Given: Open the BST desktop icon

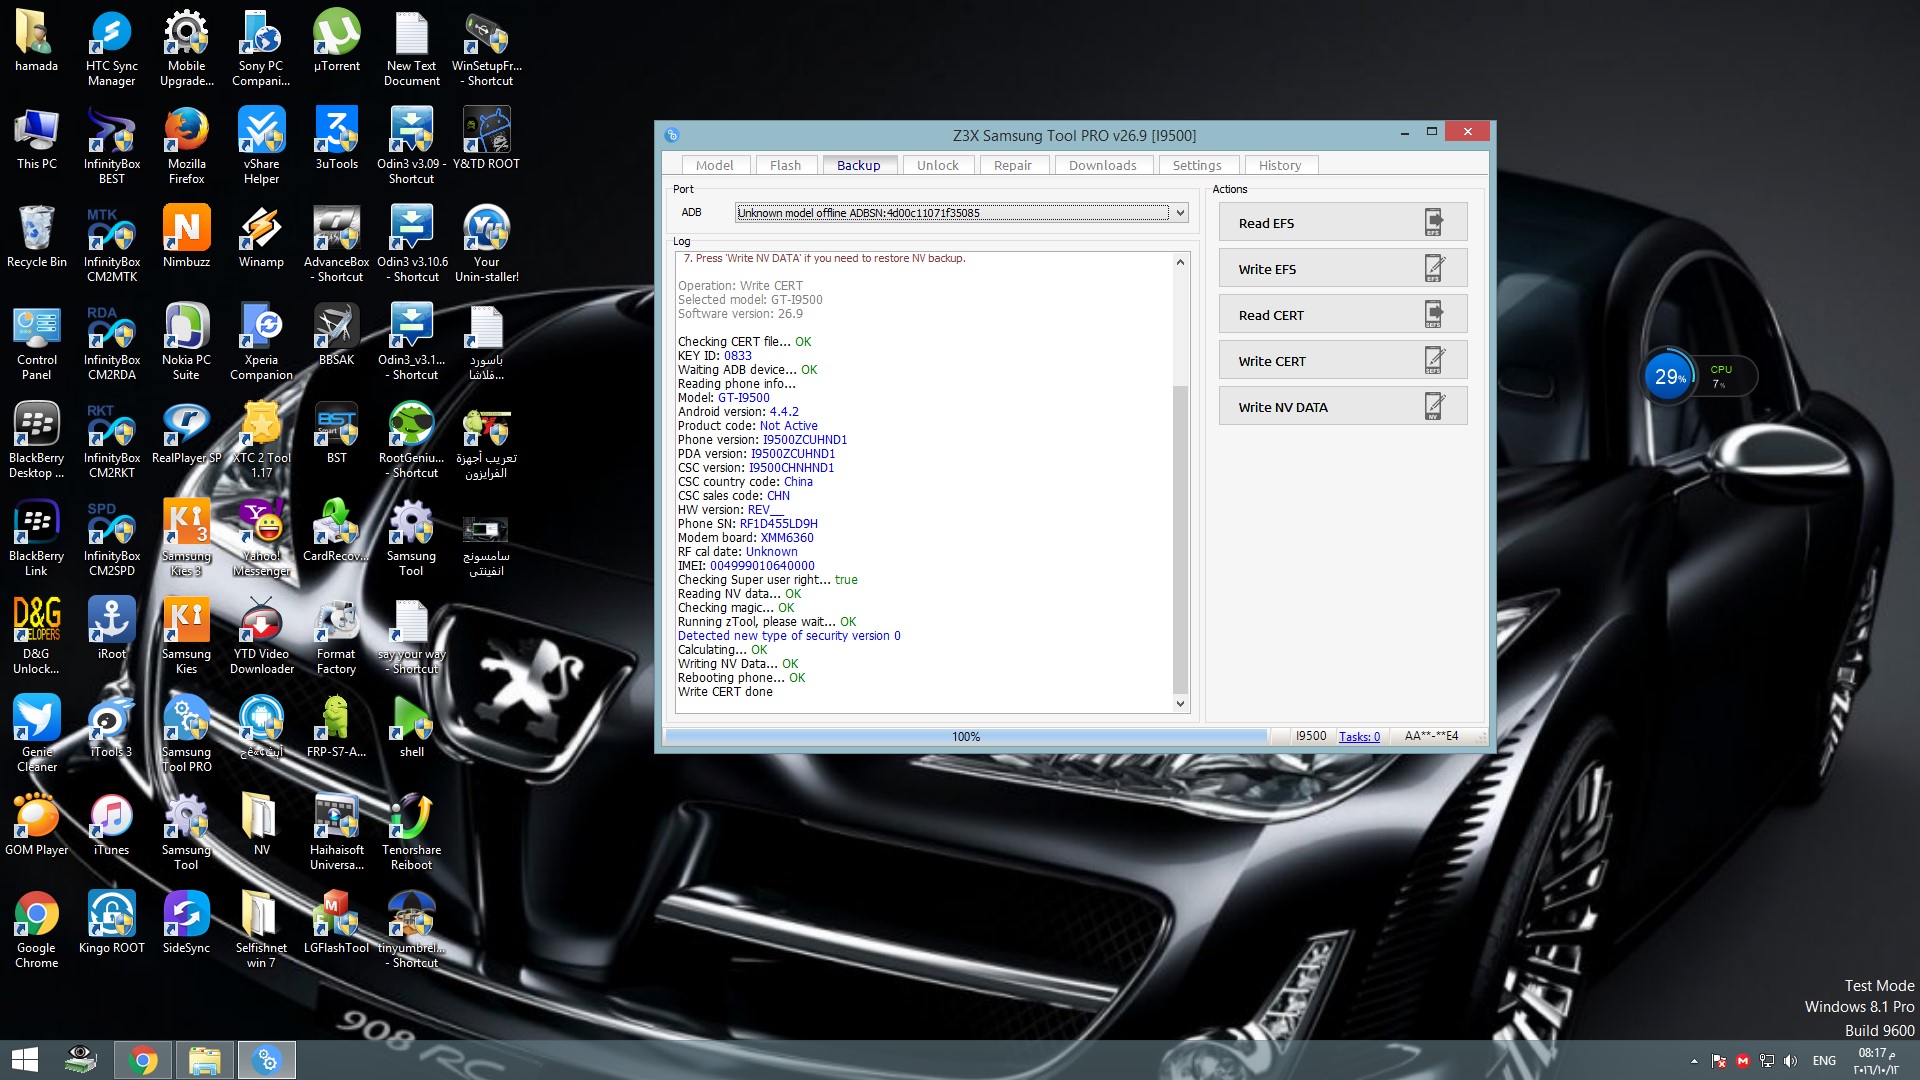Looking at the screenshot, I should point(337,433).
